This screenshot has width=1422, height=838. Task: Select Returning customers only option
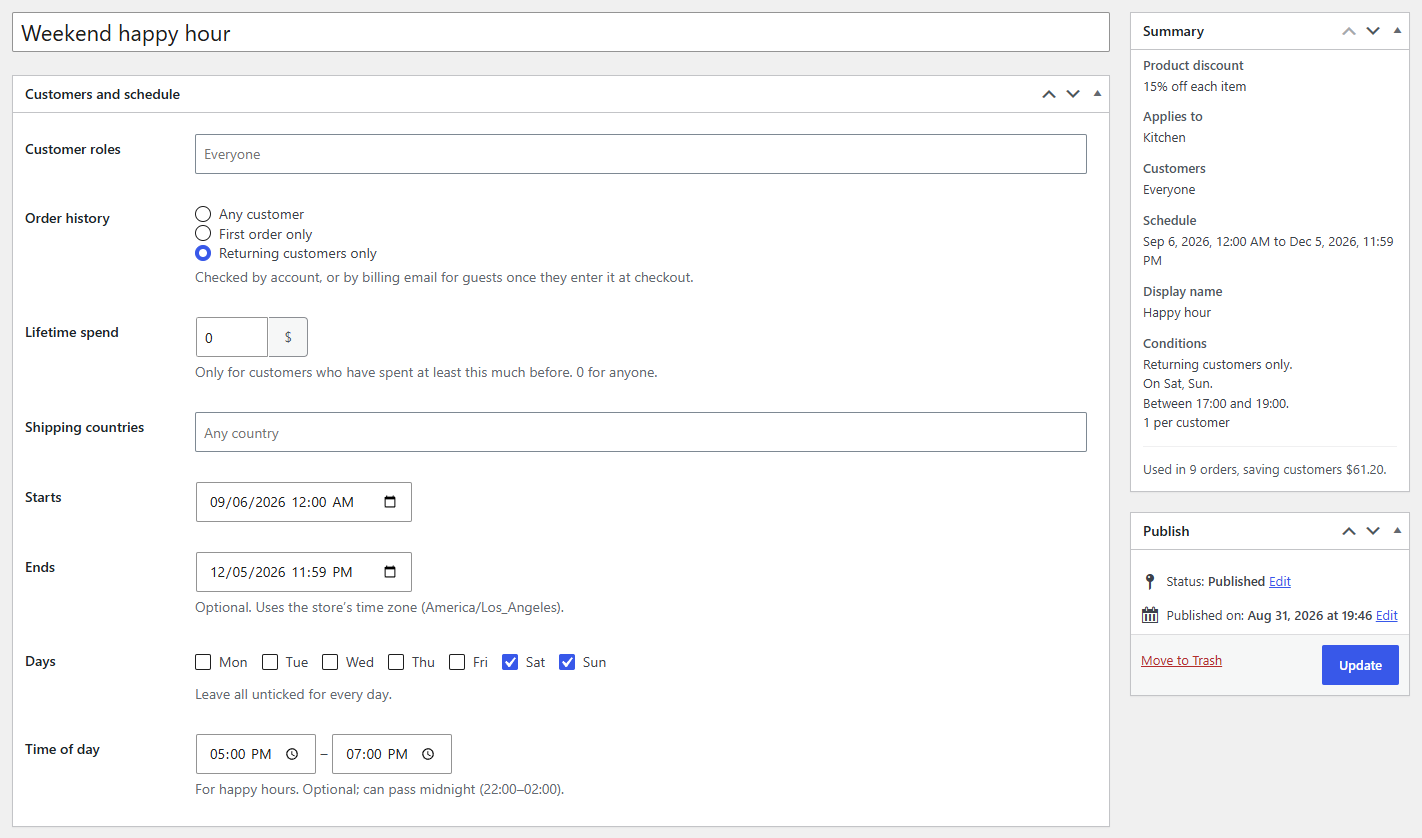(x=203, y=253)
